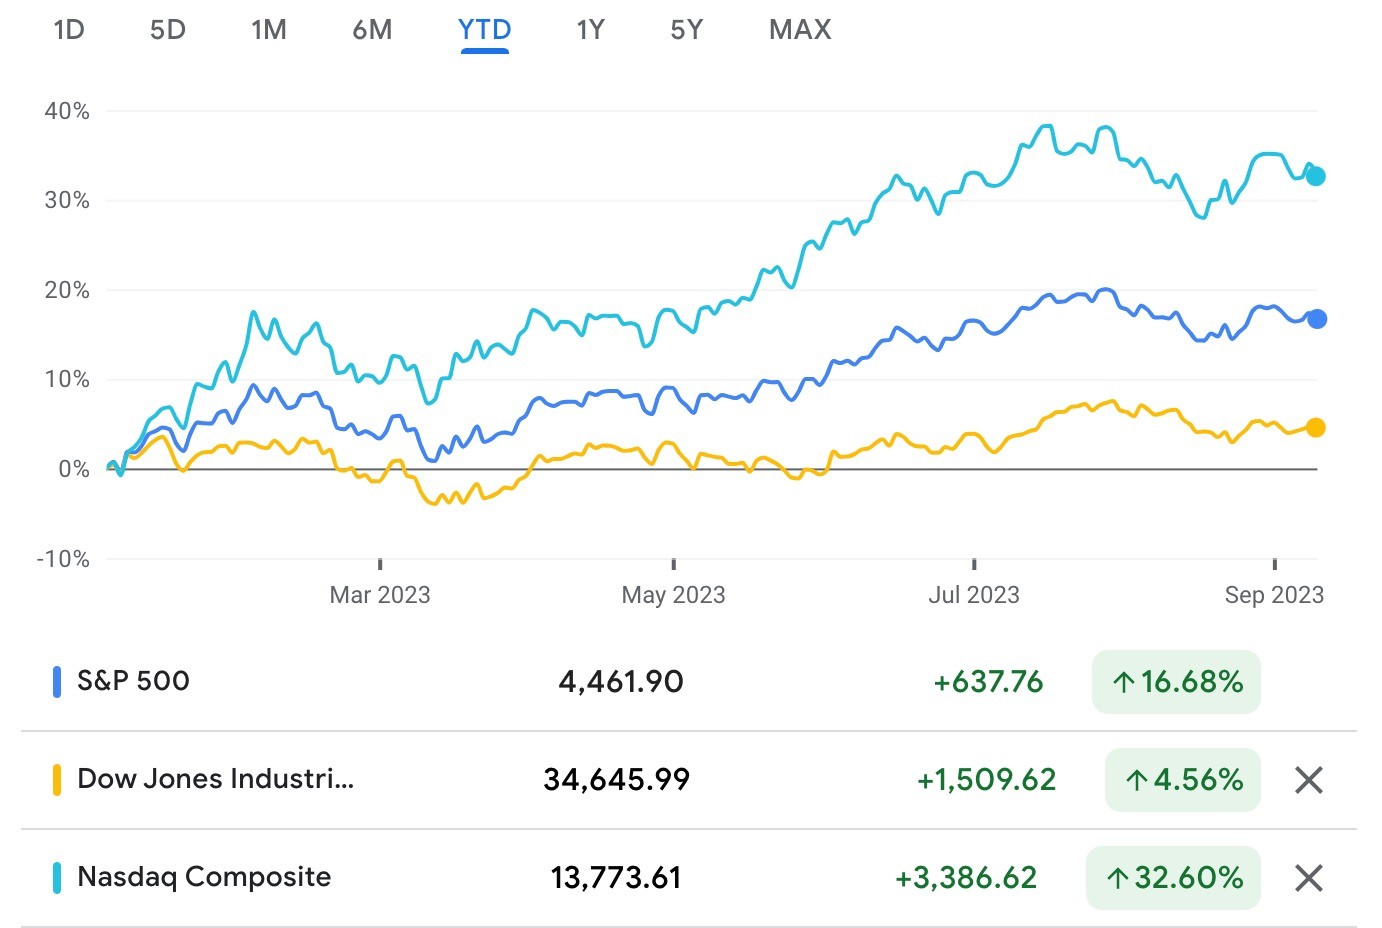Open the Nasdaq Composite index row
This screenshot has width=1382, height=928.
tap(689, 878)
